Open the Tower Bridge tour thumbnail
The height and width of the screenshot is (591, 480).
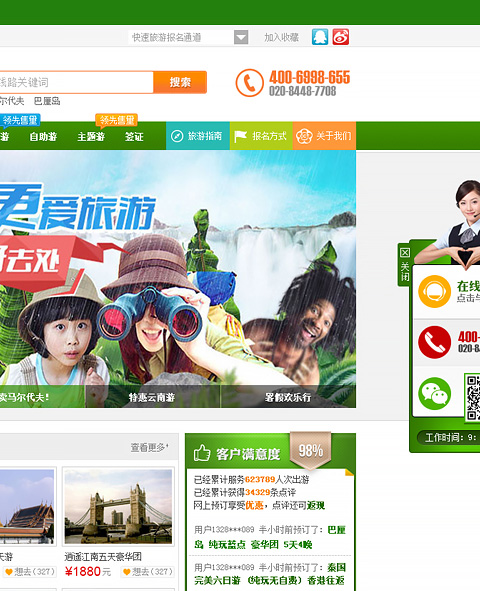tap(118, 506)
